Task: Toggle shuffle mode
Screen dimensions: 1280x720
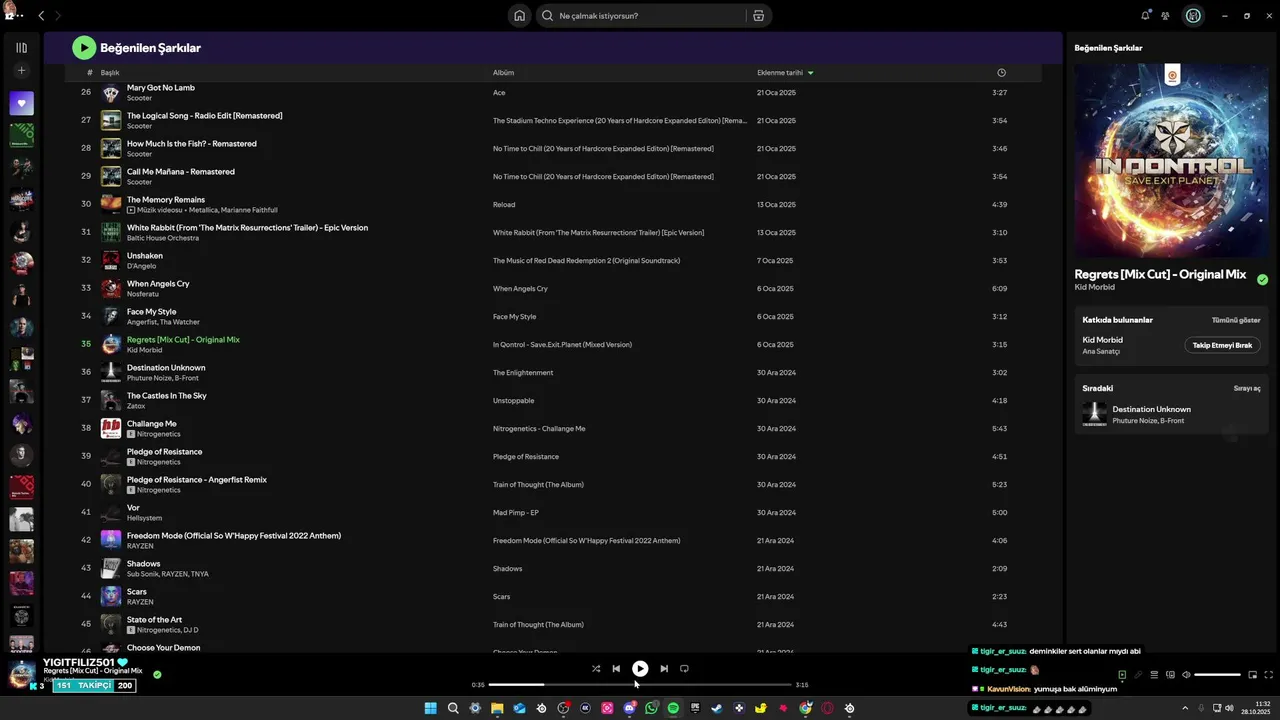Action: click(x=596, y=668)
